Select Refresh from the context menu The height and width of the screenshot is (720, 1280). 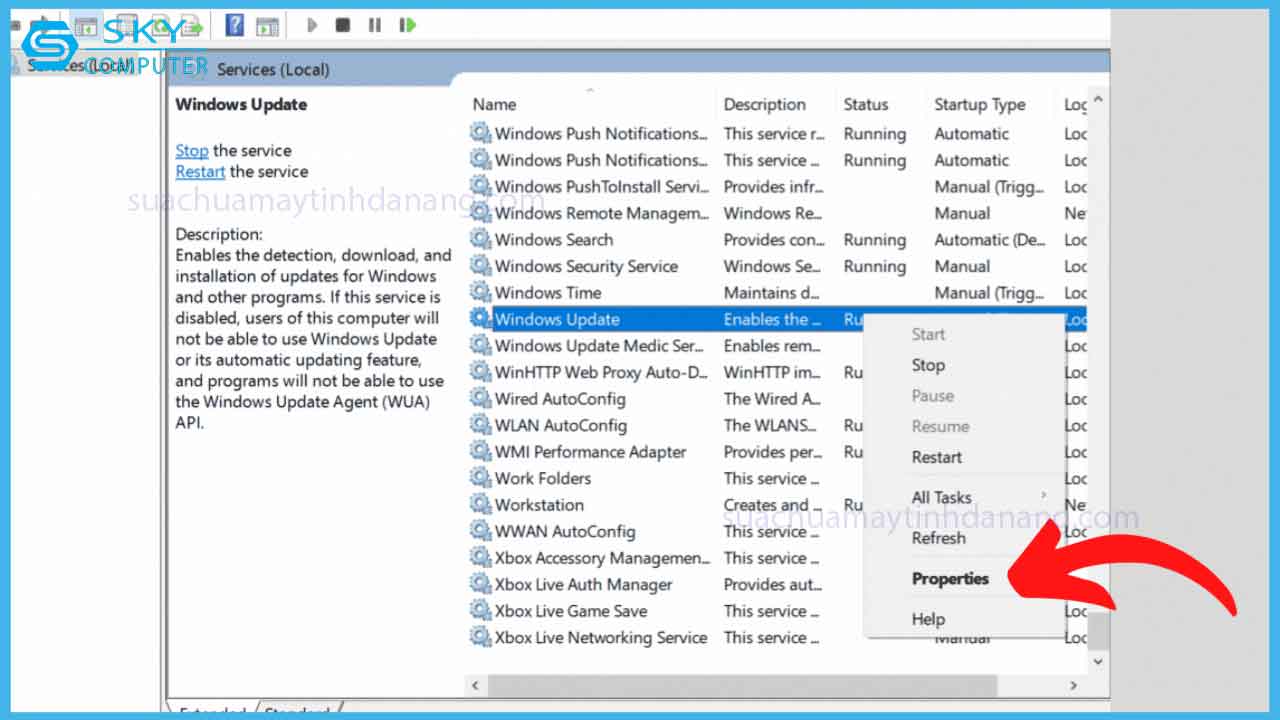pos(939,538)
